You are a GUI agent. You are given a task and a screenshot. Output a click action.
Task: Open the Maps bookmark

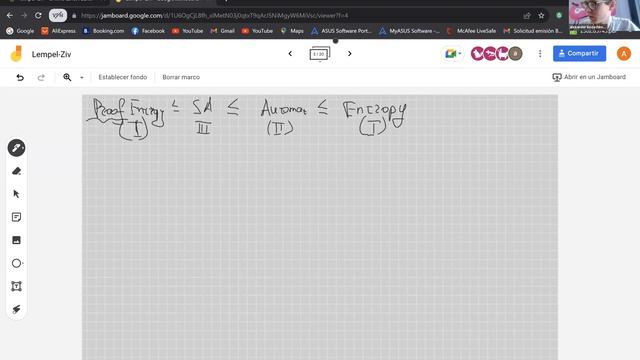pyautogui.click(x=292, y=31)
